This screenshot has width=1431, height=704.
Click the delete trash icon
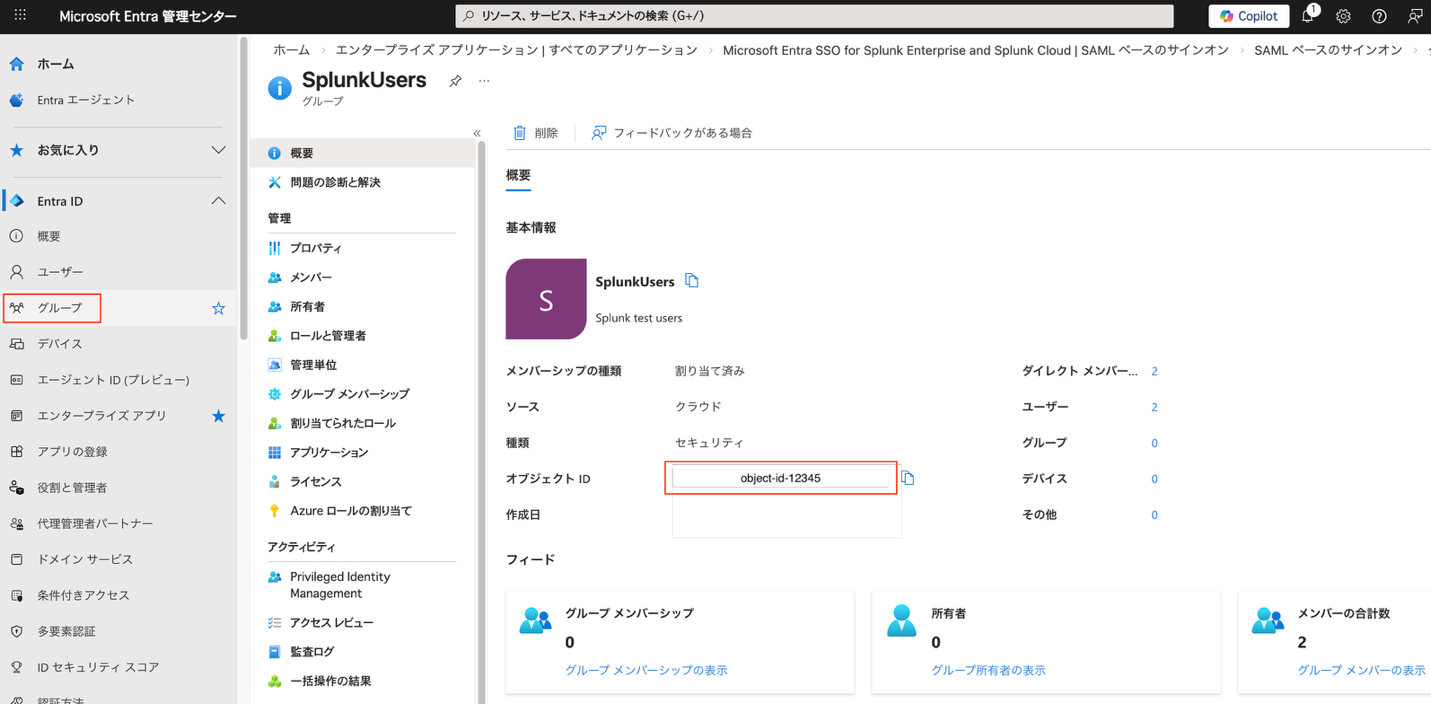point(519,133)
